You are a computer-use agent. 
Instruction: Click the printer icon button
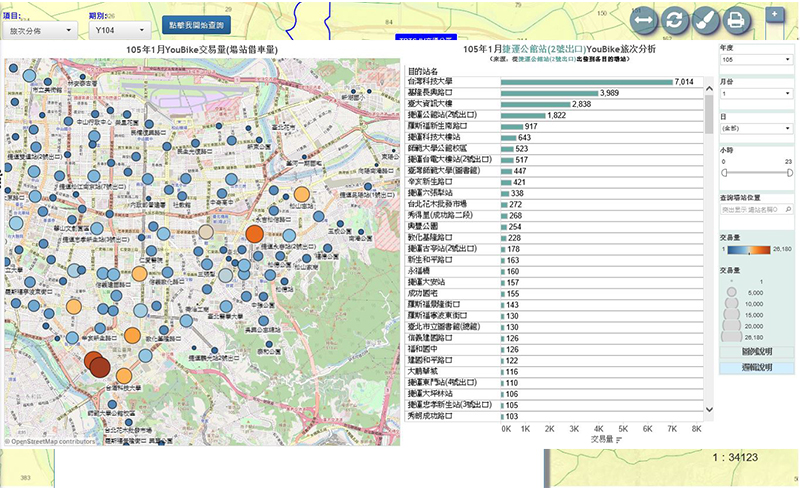[x=736, y=20]
